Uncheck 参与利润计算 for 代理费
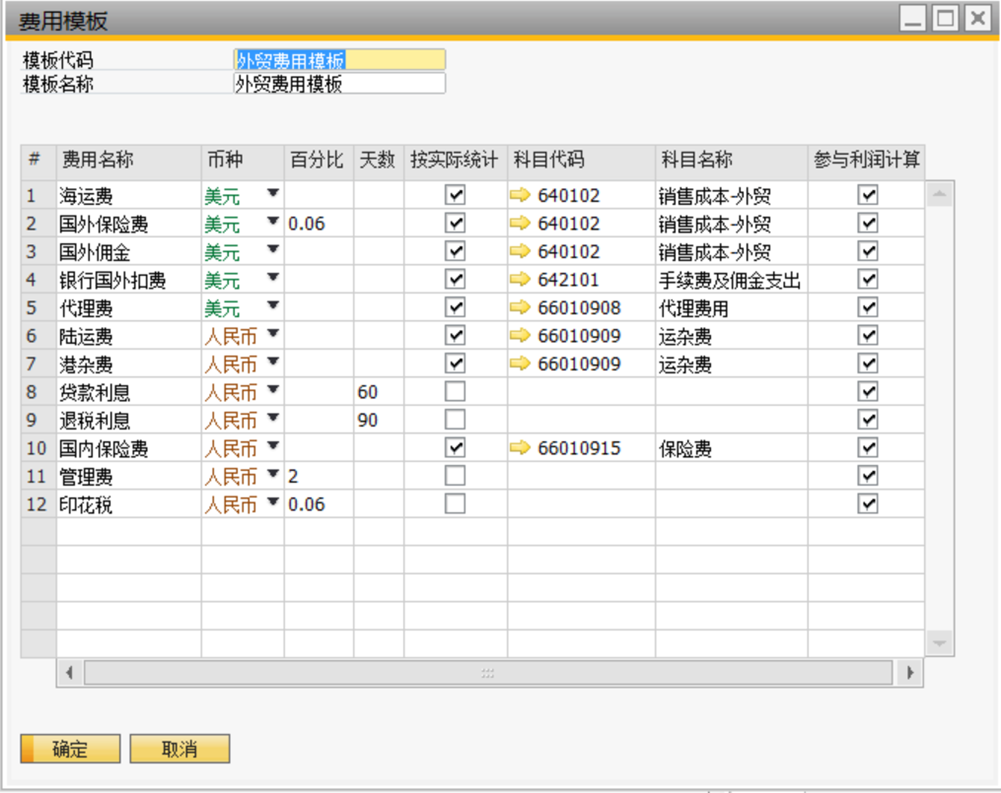This screenshot has height=793, width=1001. pos(868,307)
